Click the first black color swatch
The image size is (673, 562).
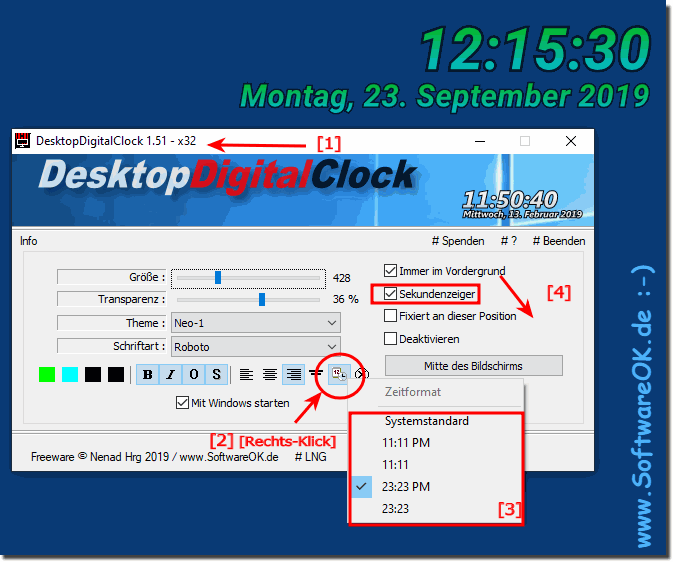coord(93,374)
